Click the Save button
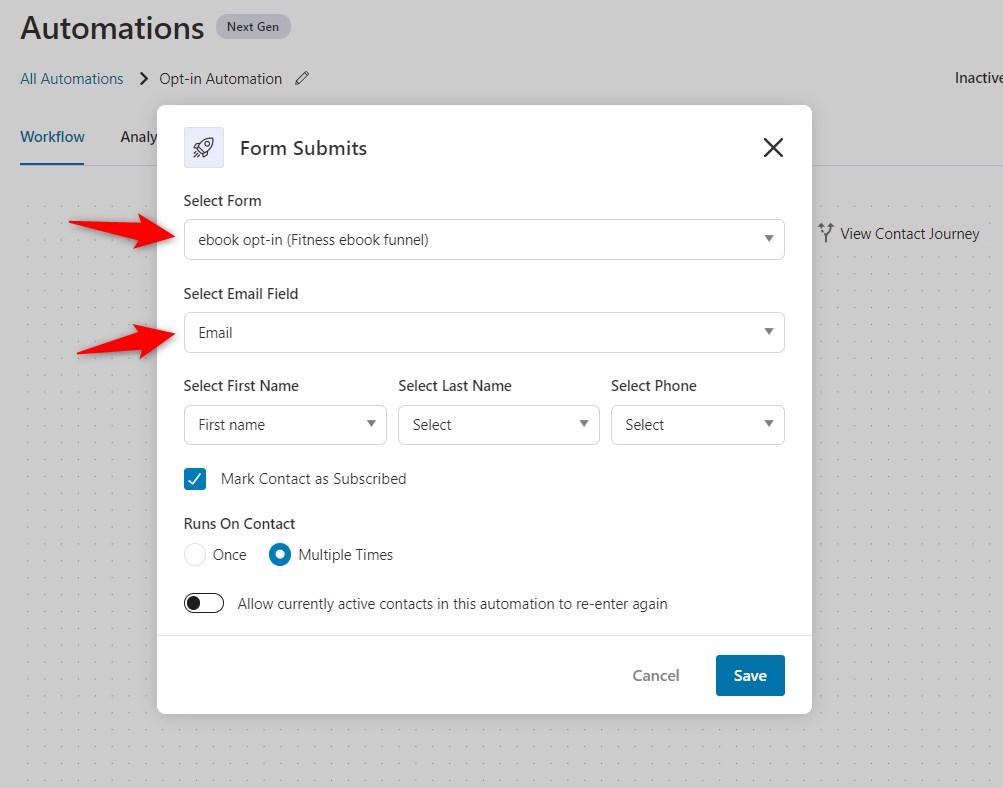This screenshot has height=788, width=1003. (x=750, y=675)
